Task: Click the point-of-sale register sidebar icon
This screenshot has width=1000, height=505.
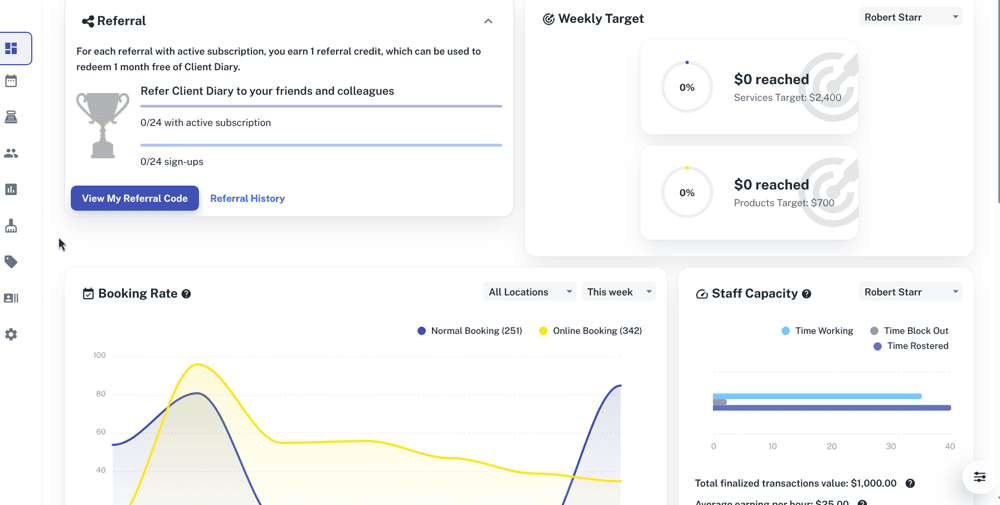Action: click(x=11, y=117)
